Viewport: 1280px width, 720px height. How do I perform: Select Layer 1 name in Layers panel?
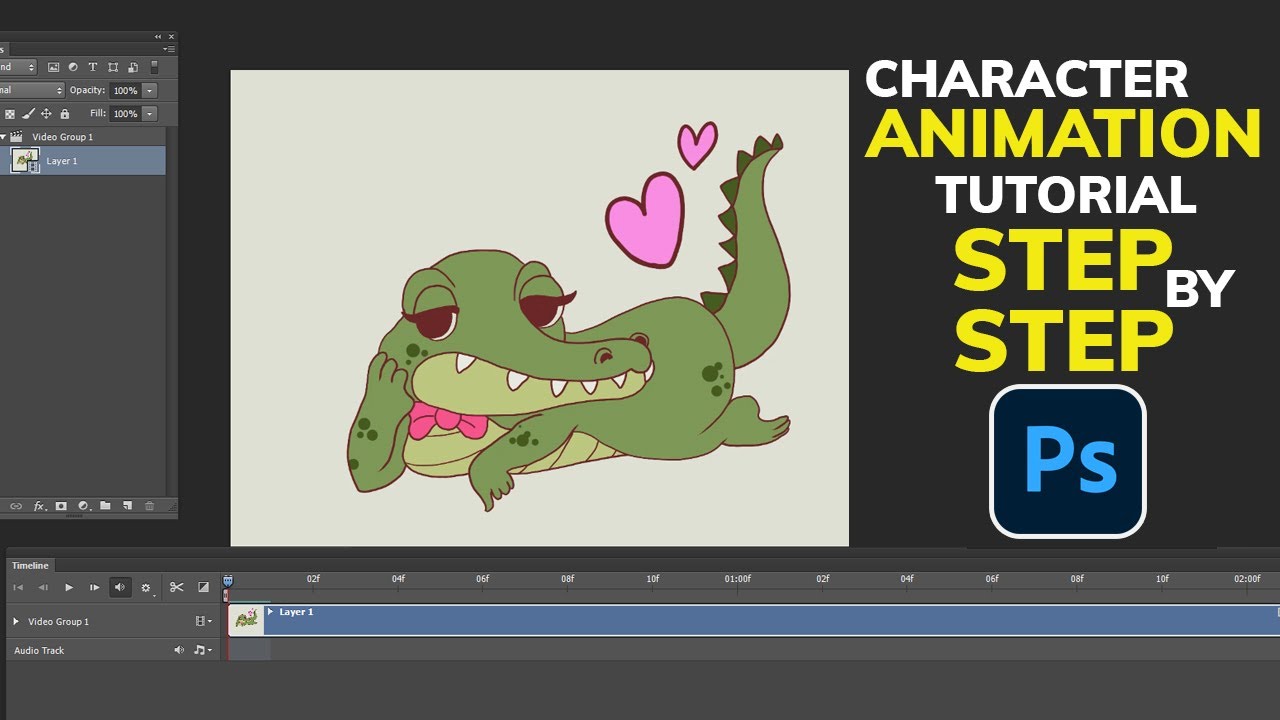pos(62,161)
